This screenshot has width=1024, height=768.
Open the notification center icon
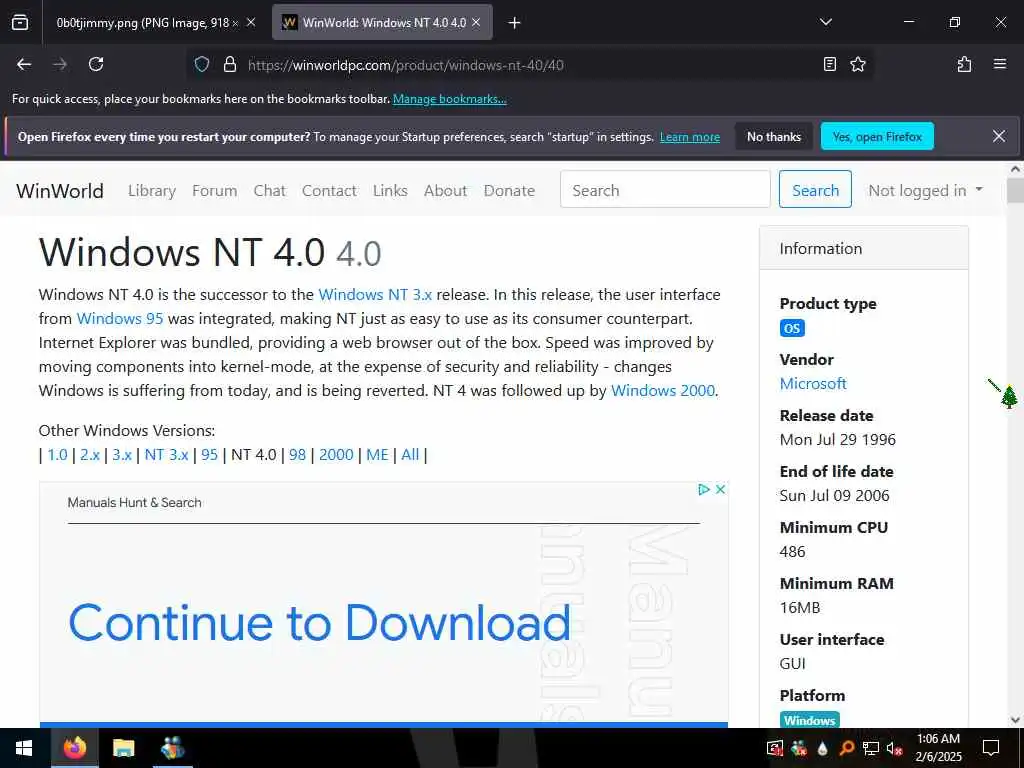click(991, 748)
